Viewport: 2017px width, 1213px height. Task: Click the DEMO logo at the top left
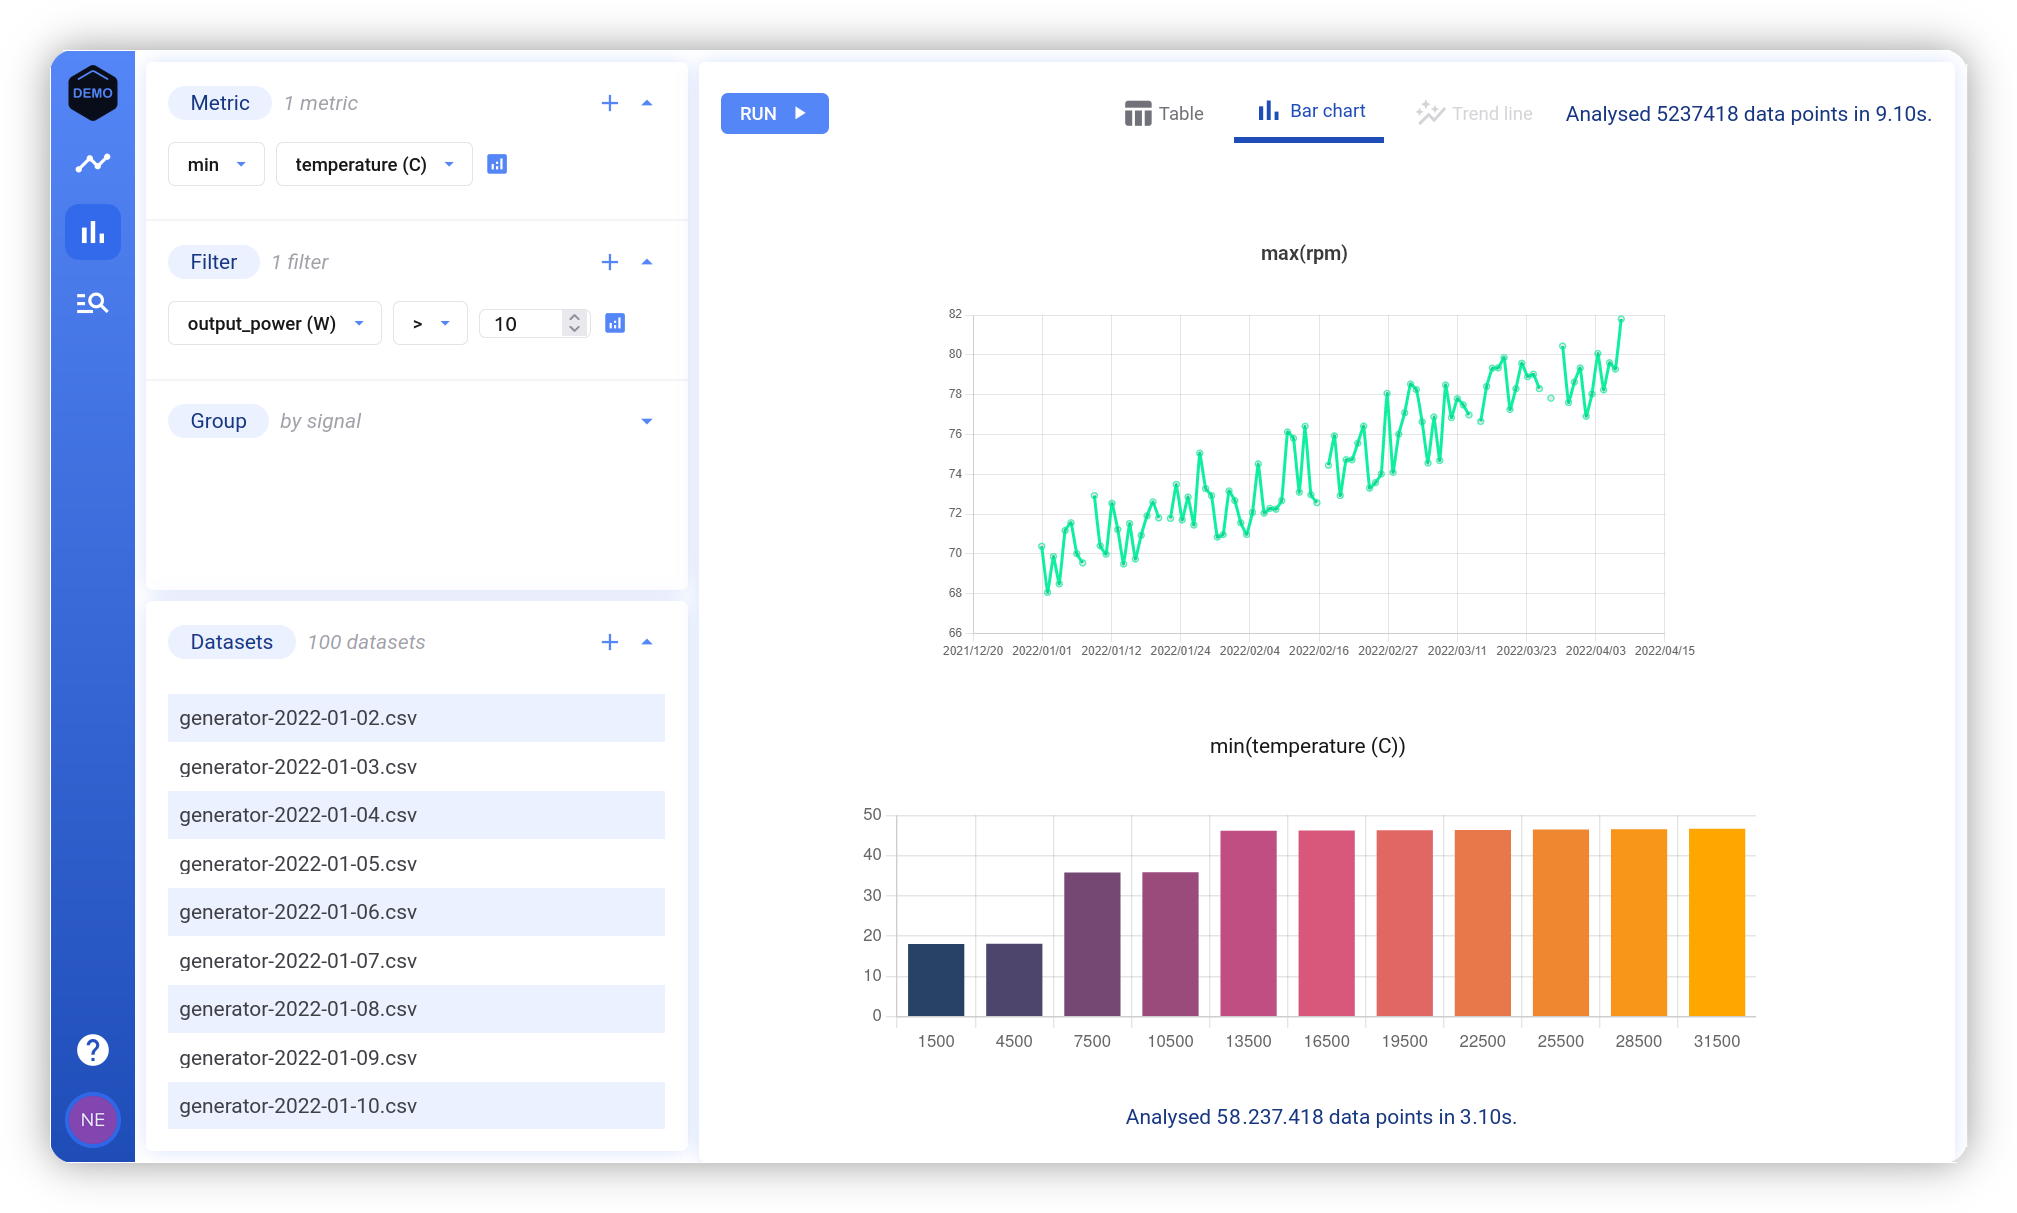point(92,92)
